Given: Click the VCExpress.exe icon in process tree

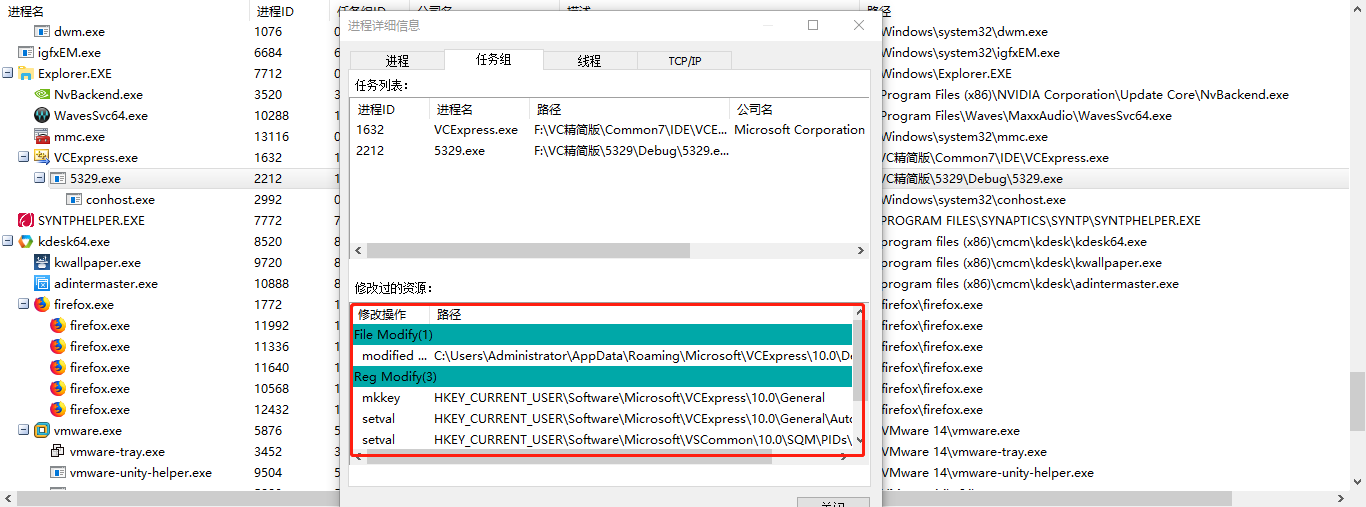Looking at the screenshot, I should tap(41, 158).
